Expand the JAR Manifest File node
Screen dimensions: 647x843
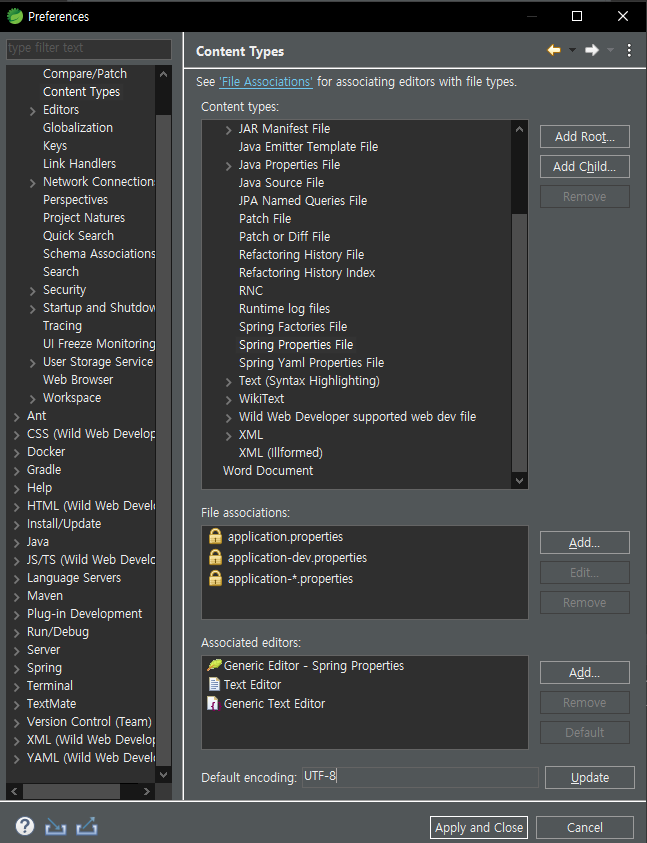[229, 130]
